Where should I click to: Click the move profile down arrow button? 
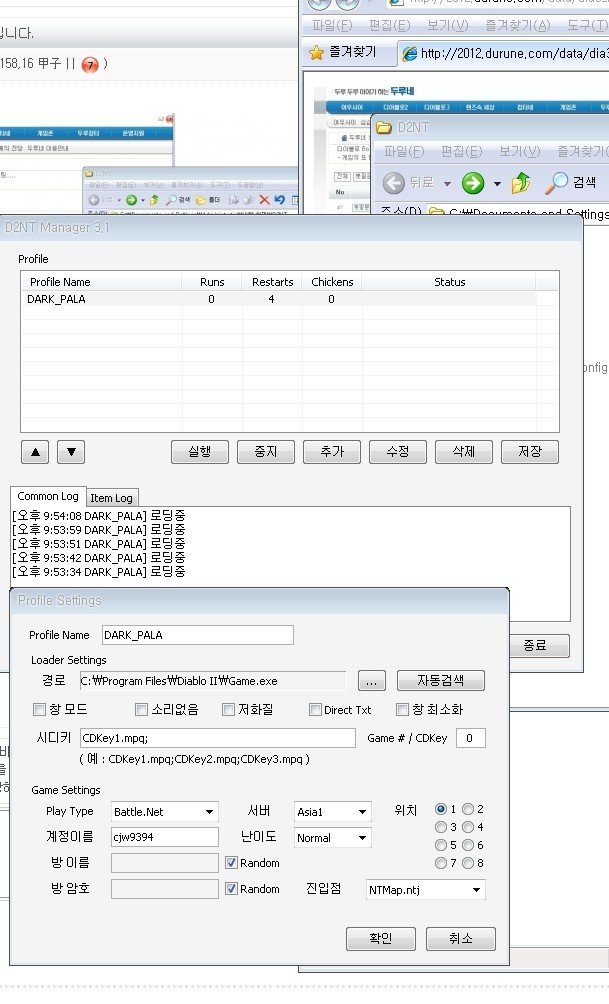(x=70, y=452)
